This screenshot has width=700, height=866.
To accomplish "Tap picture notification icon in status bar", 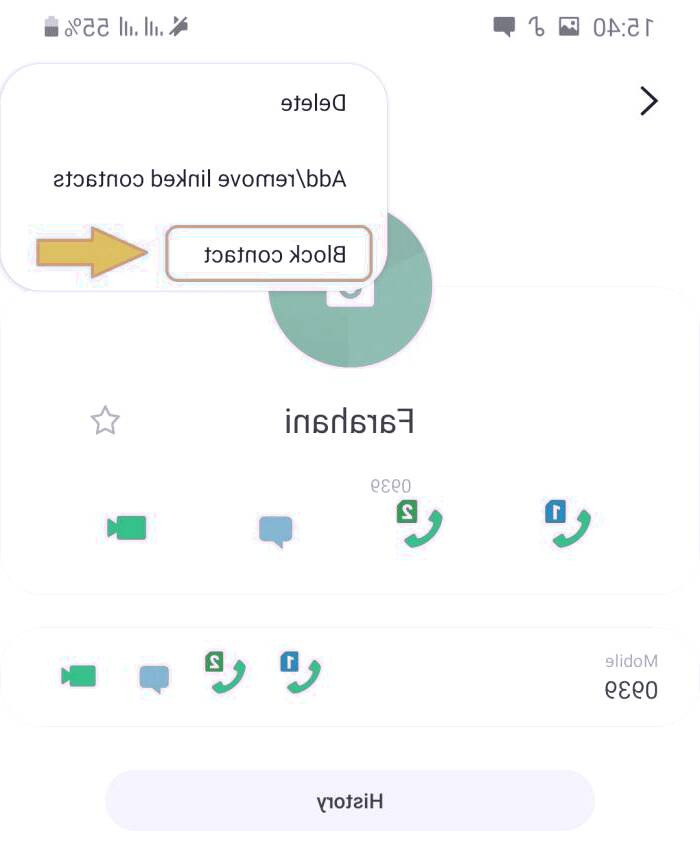I will coord(569,26).
